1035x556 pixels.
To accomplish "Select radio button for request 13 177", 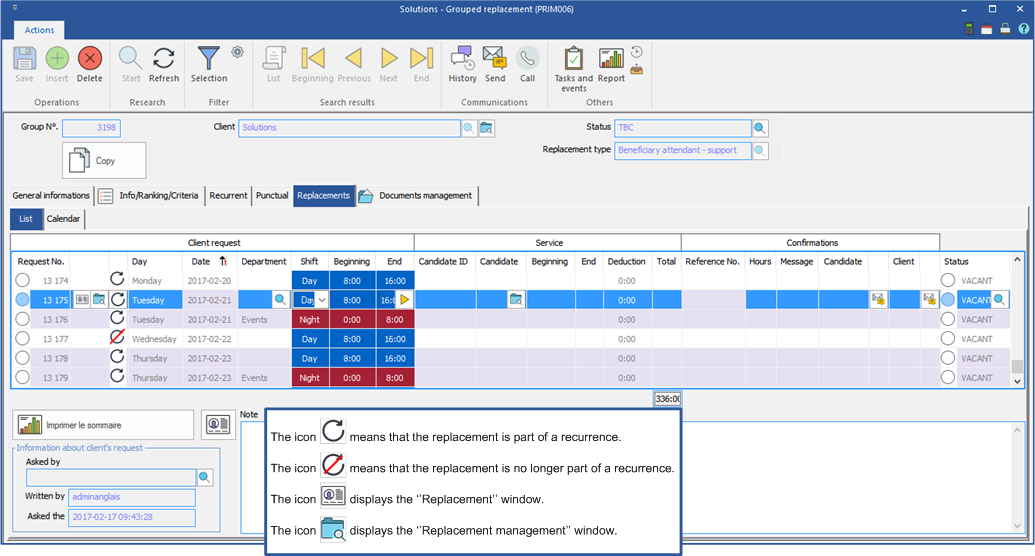I will (22, 339).
